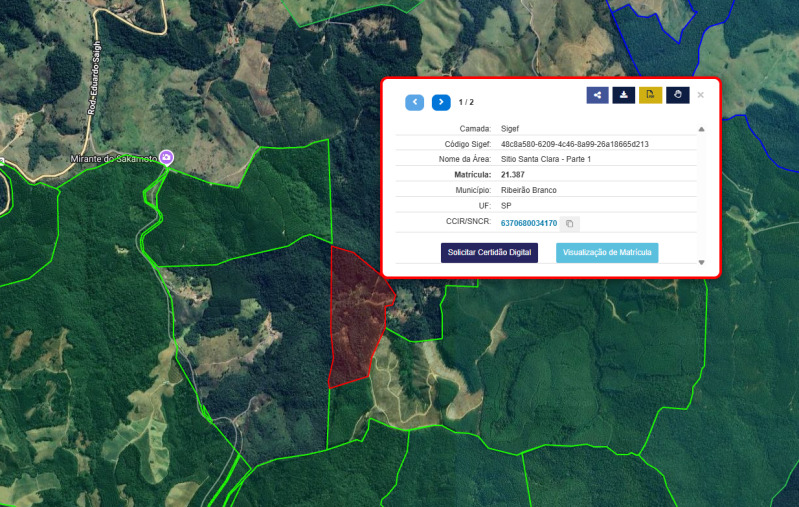Close the Sigef info popup
This screenshot has width=799, height=507.
[701, 95]
